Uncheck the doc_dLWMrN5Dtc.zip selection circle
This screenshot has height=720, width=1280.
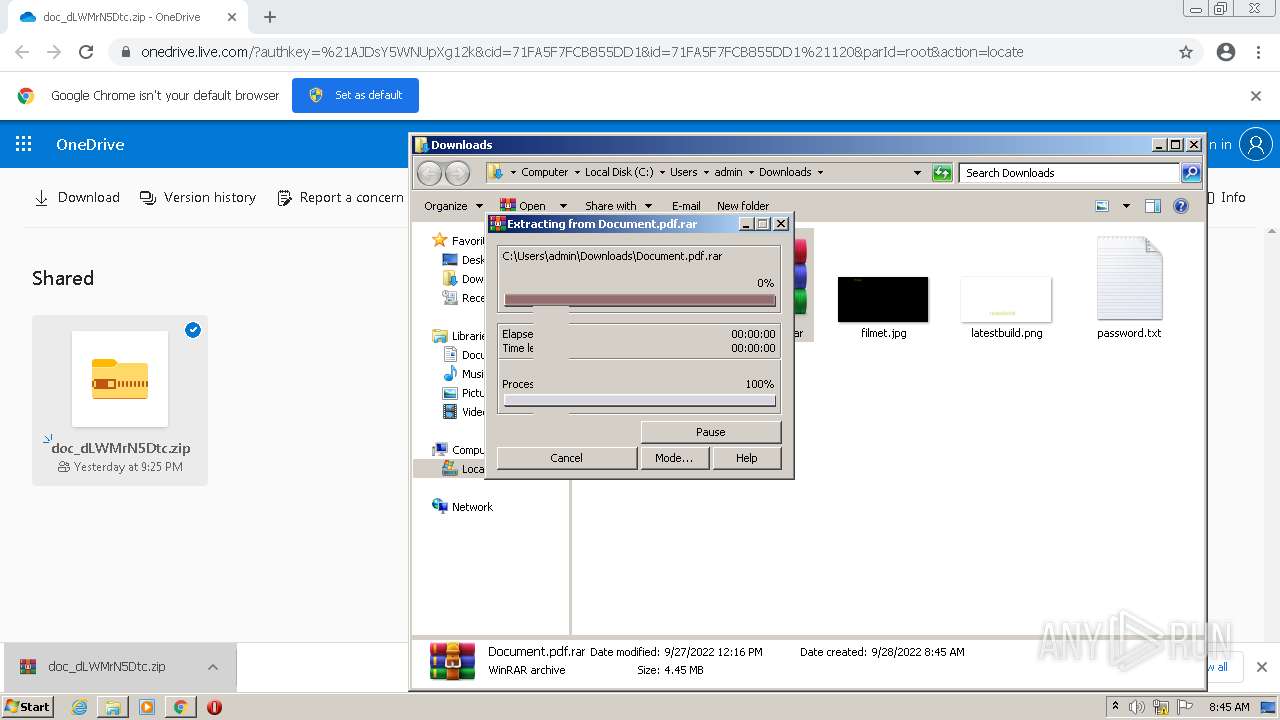193,330
